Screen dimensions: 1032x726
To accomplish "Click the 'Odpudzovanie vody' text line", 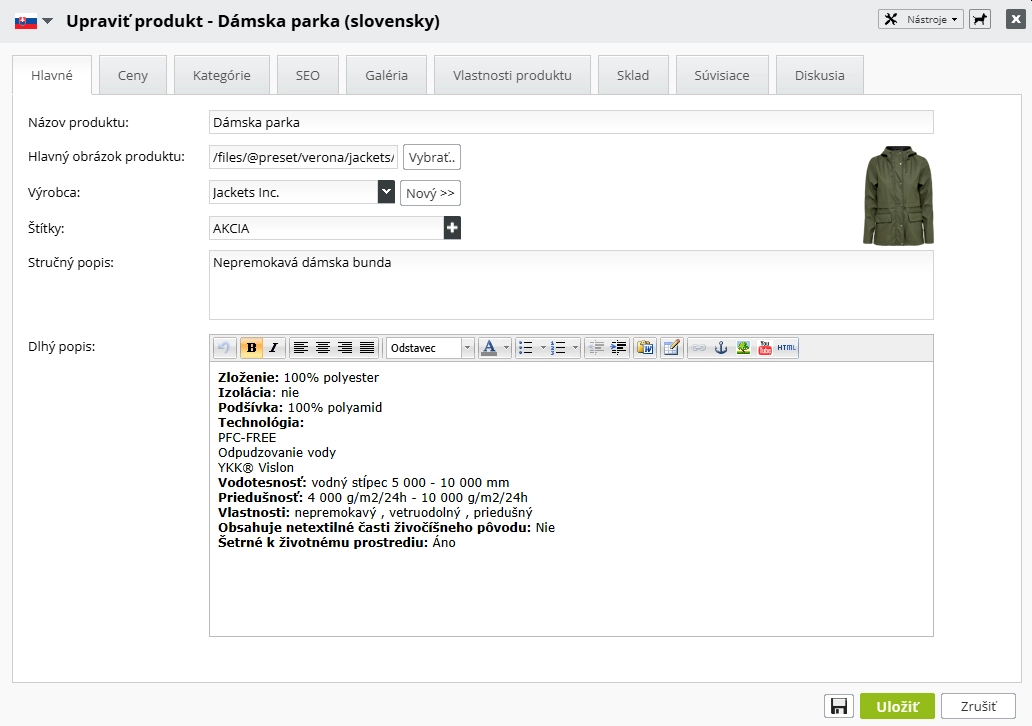I will pos(277,453).
